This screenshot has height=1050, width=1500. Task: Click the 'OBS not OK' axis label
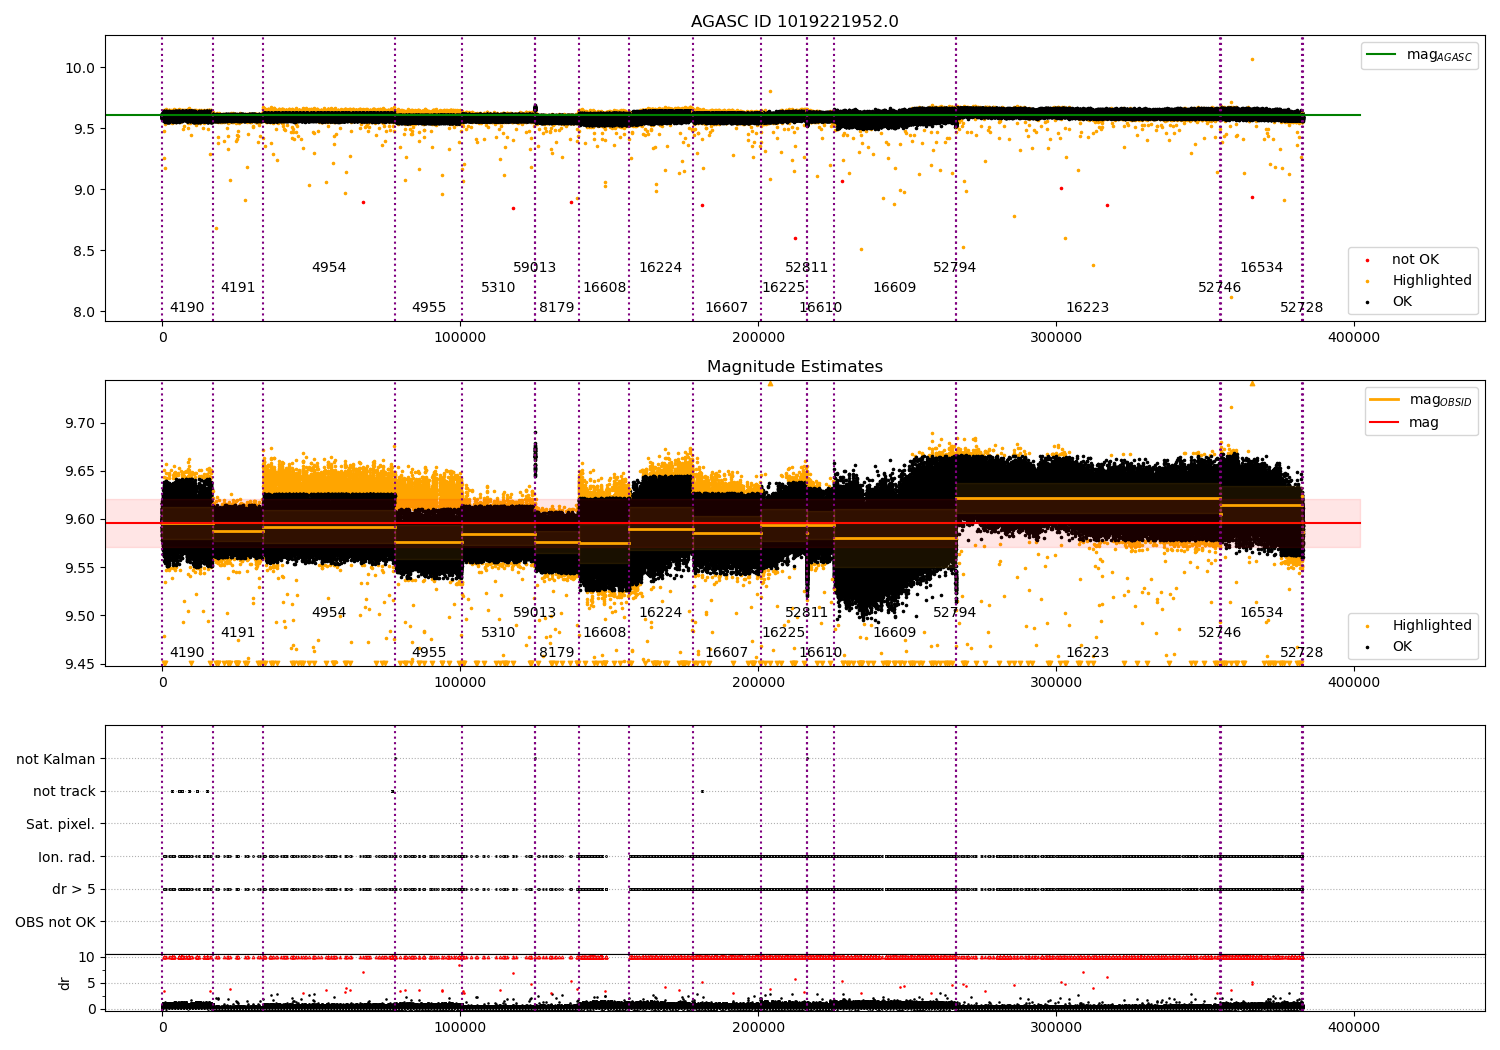[x=55, y=922]
